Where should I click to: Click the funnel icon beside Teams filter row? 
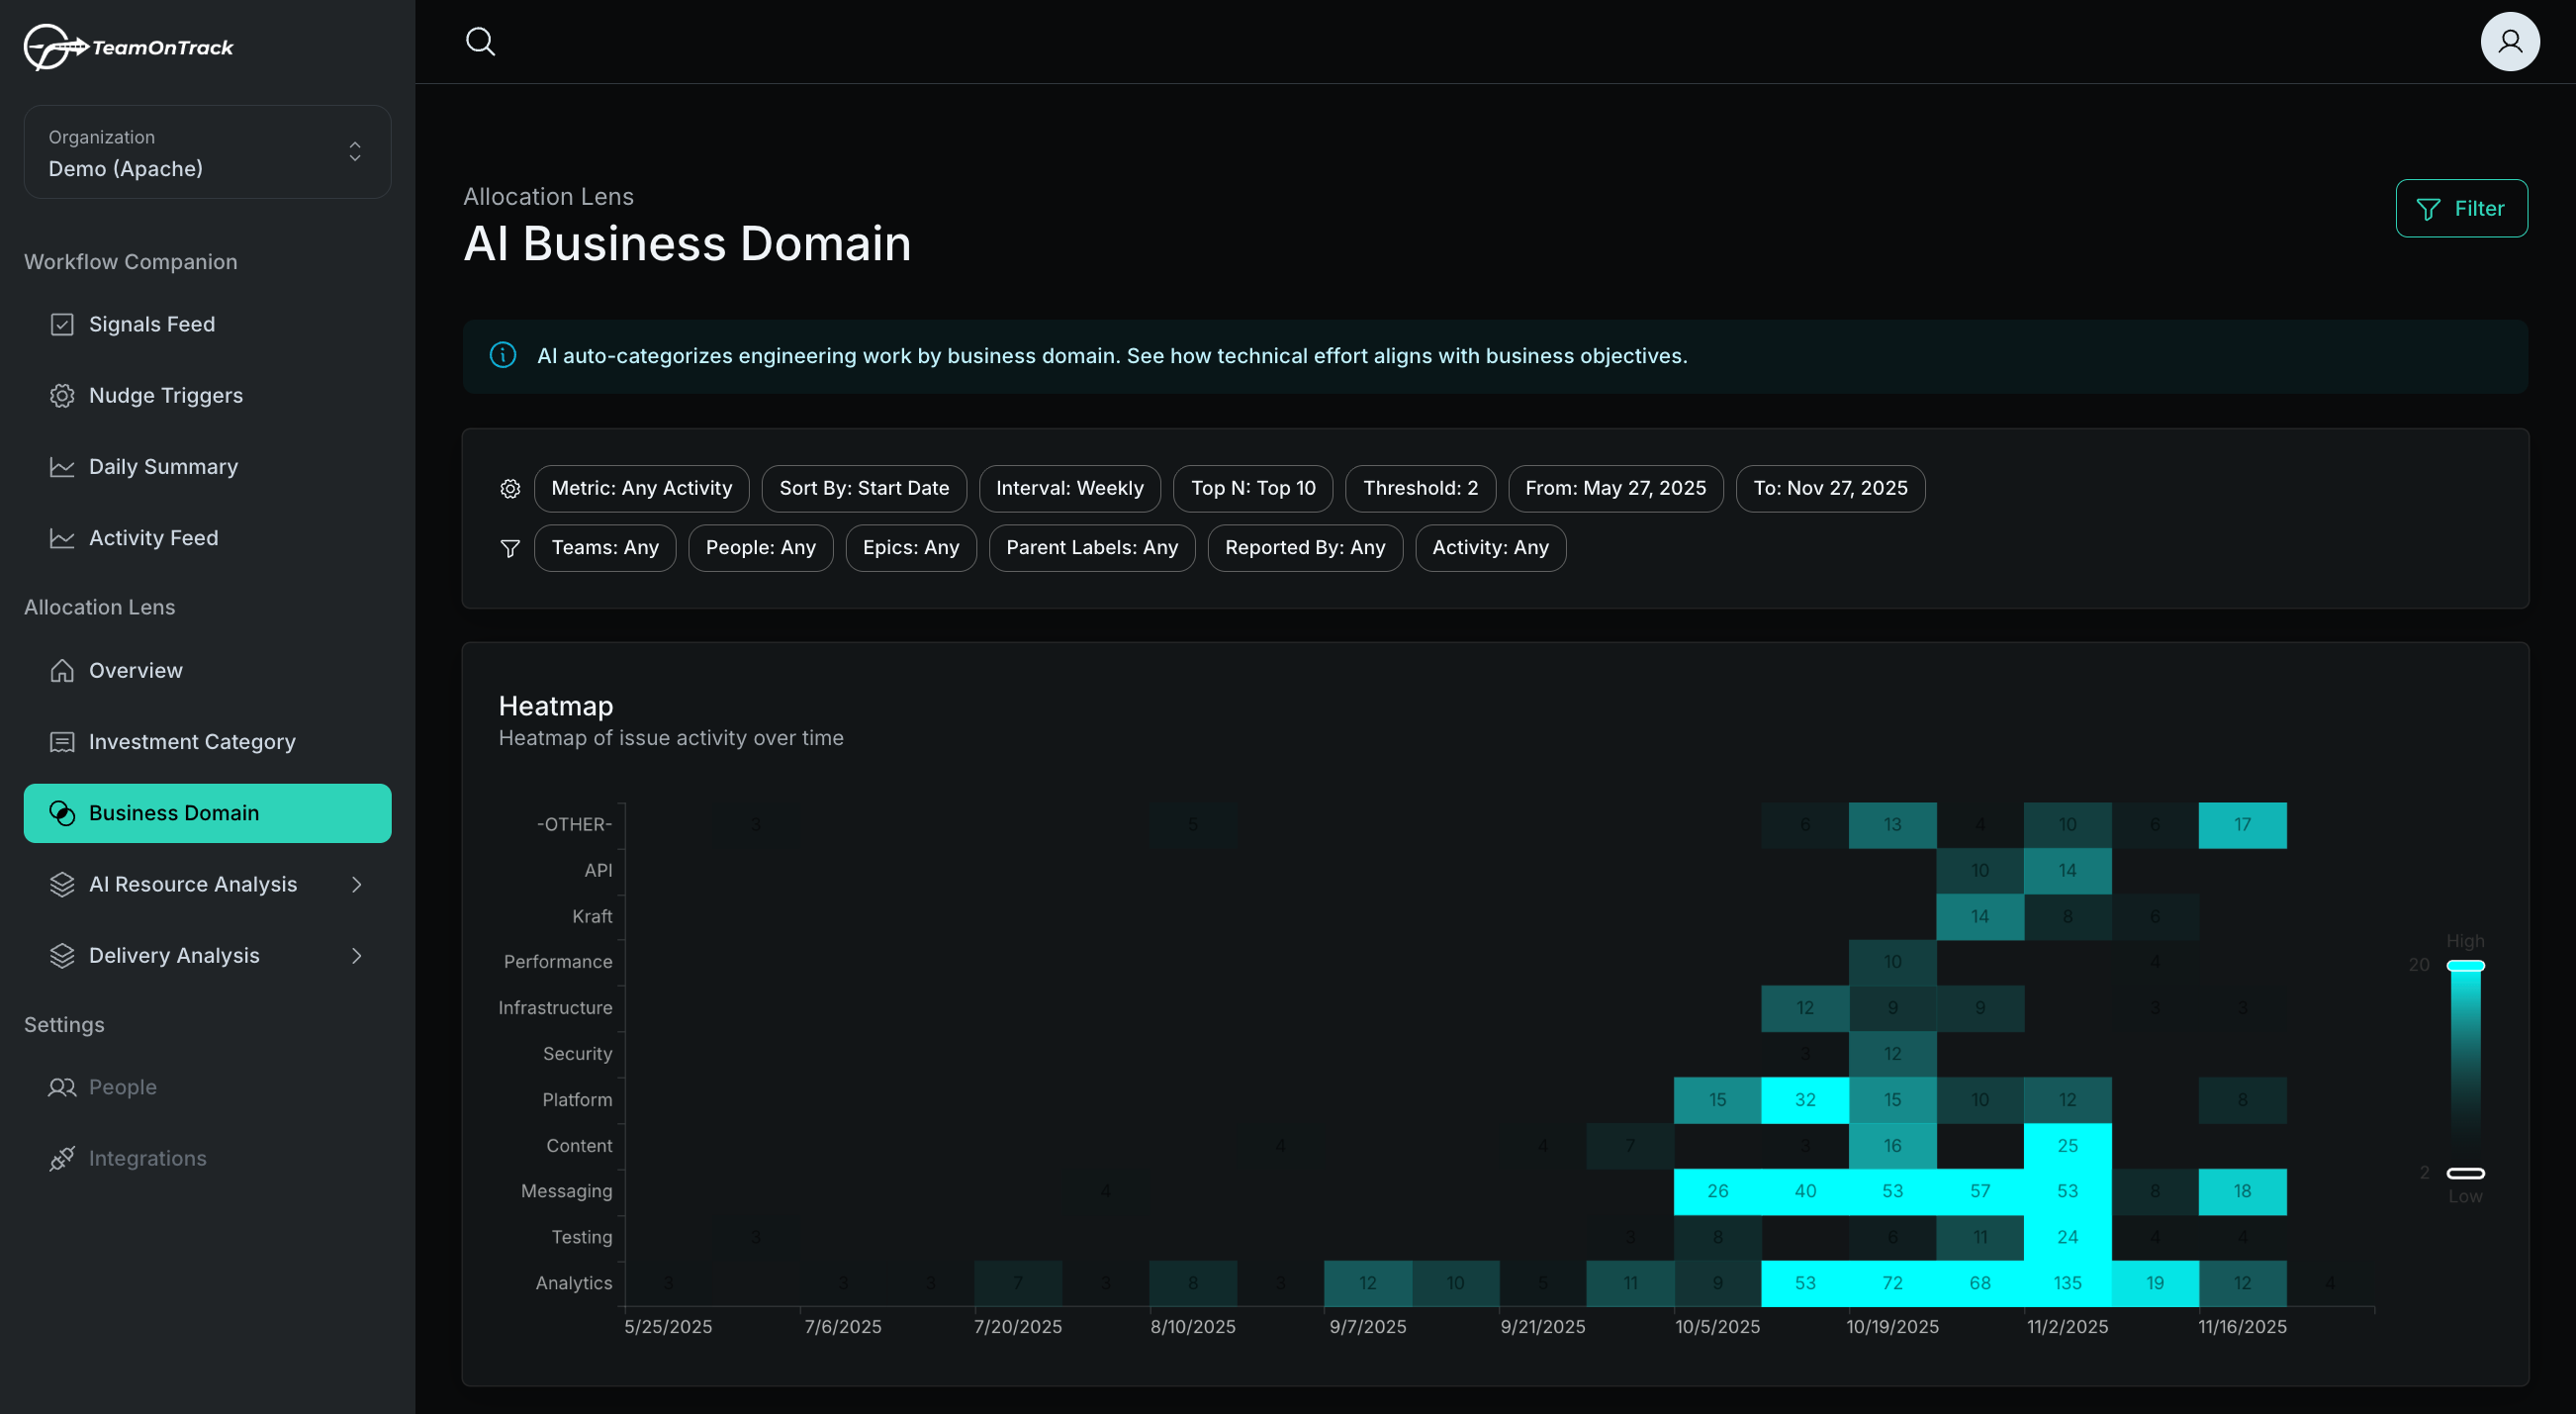pyautogui.click(x=510, y=548)
